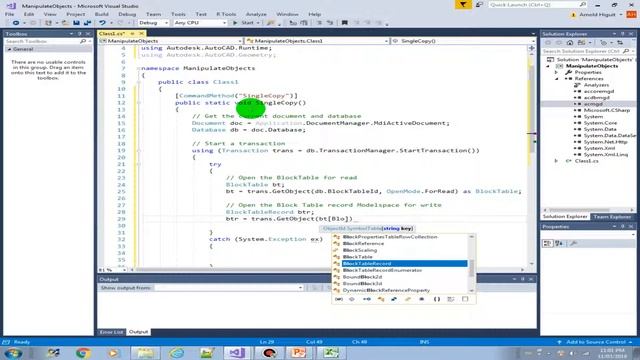Click Add to Source Control in status bar
Screen dimensions: 640x360
pyautogui.click(x=596, y=342)
